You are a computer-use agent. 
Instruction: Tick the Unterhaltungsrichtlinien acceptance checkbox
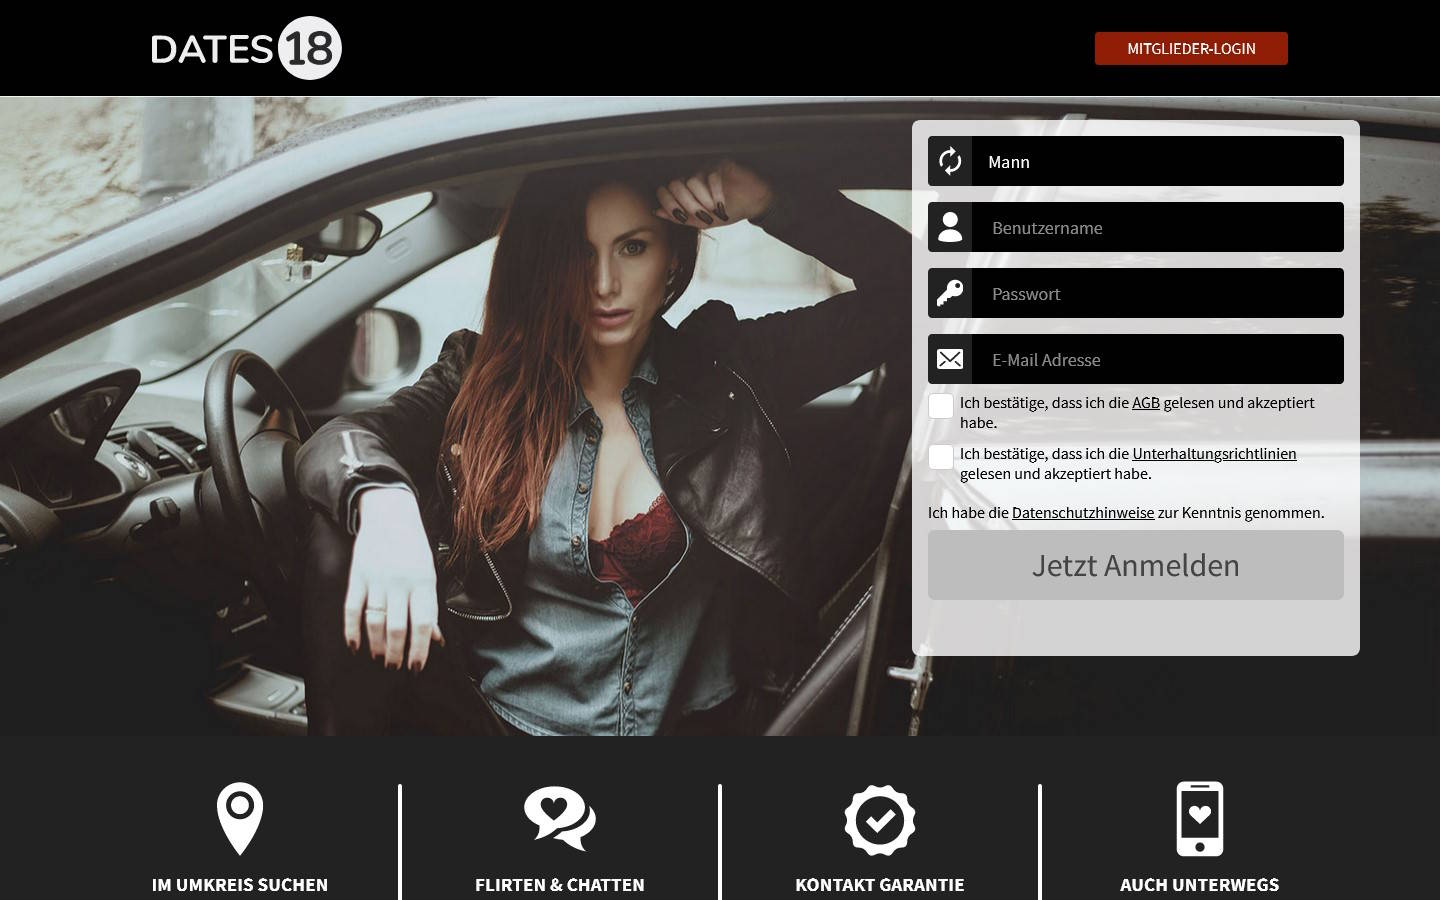(x=941, y=457)
